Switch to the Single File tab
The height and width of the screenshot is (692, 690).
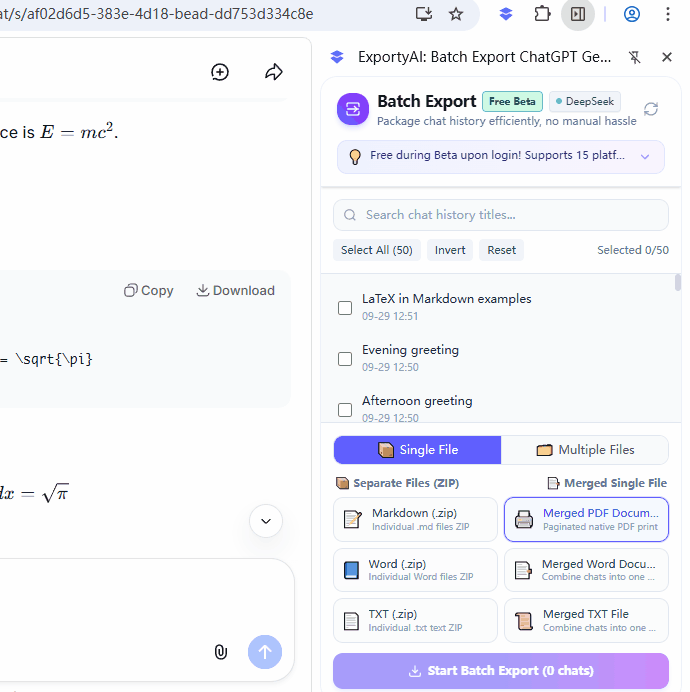417,450
